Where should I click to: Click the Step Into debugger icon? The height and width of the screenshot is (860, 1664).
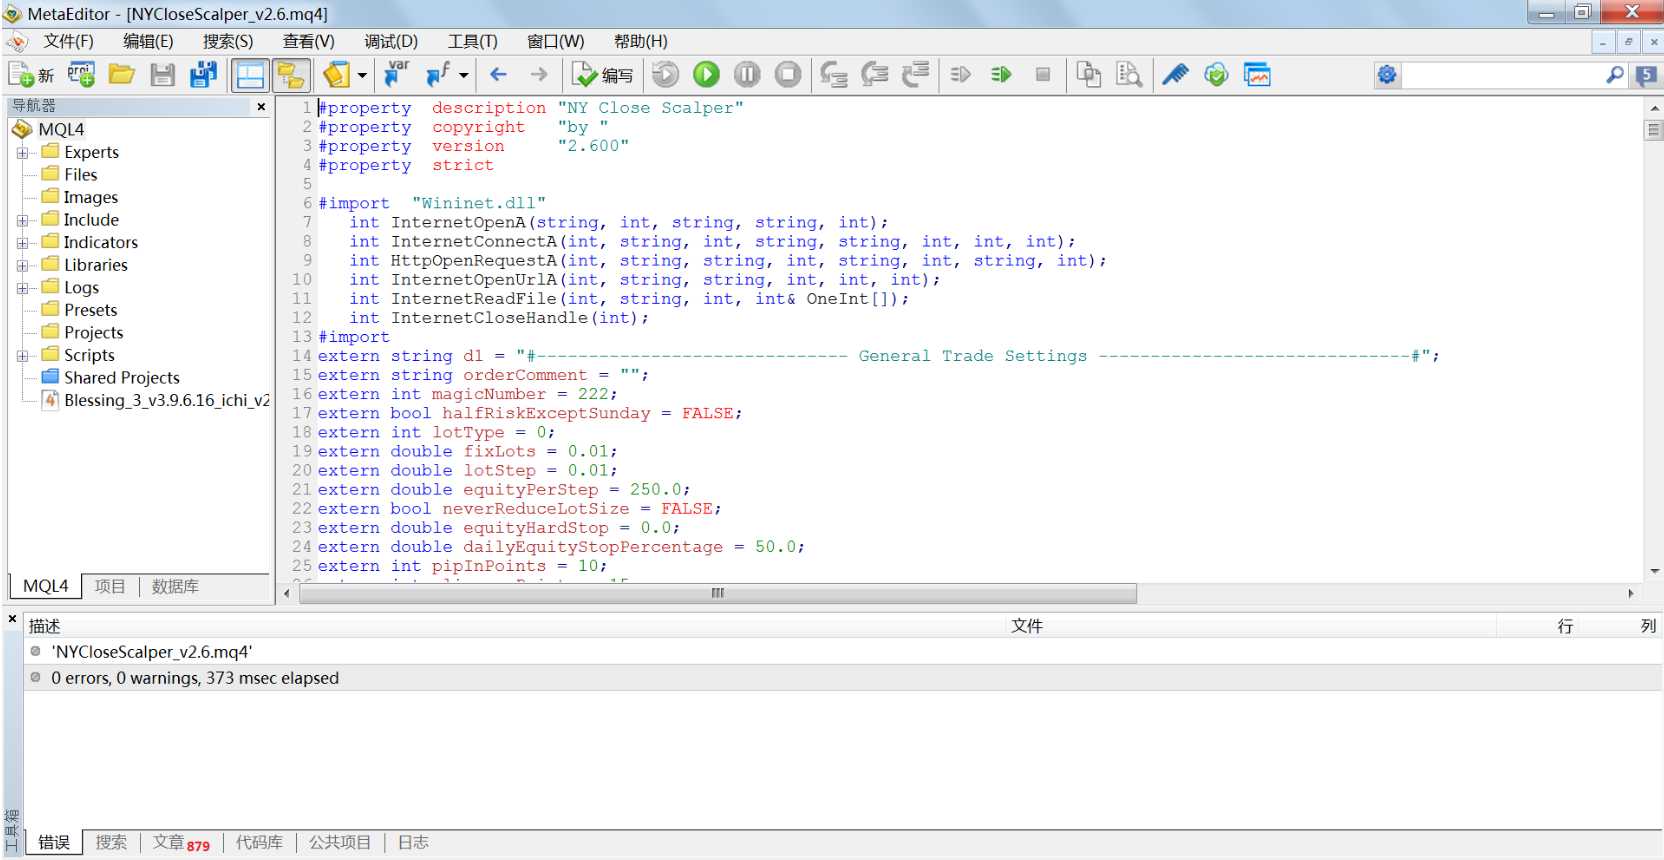pyautogui.click(x=834, y=75)
